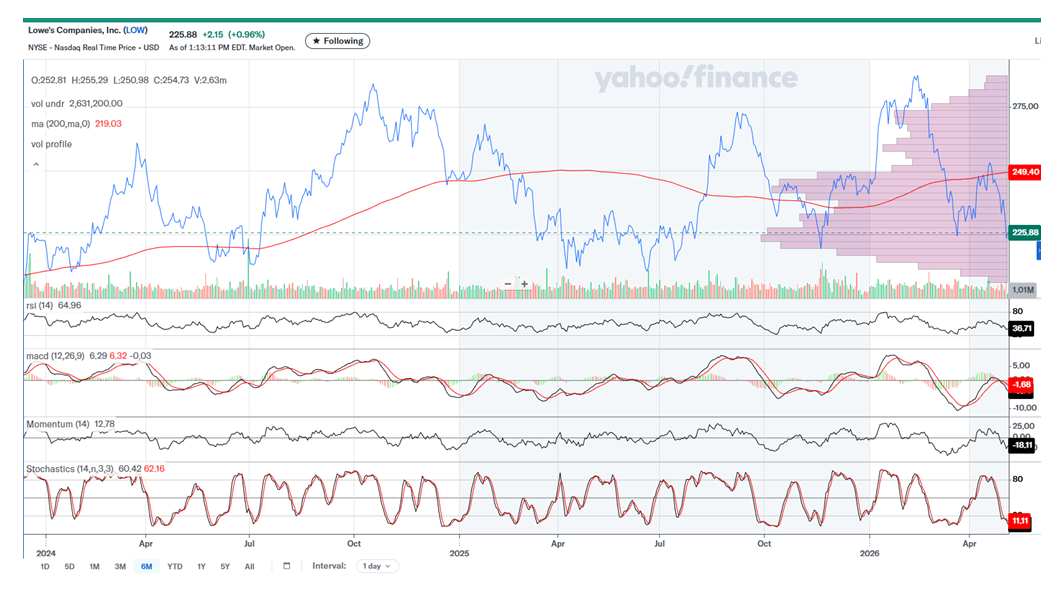
Task: Select the 5Y range tab
Action: tap(225, 567)
